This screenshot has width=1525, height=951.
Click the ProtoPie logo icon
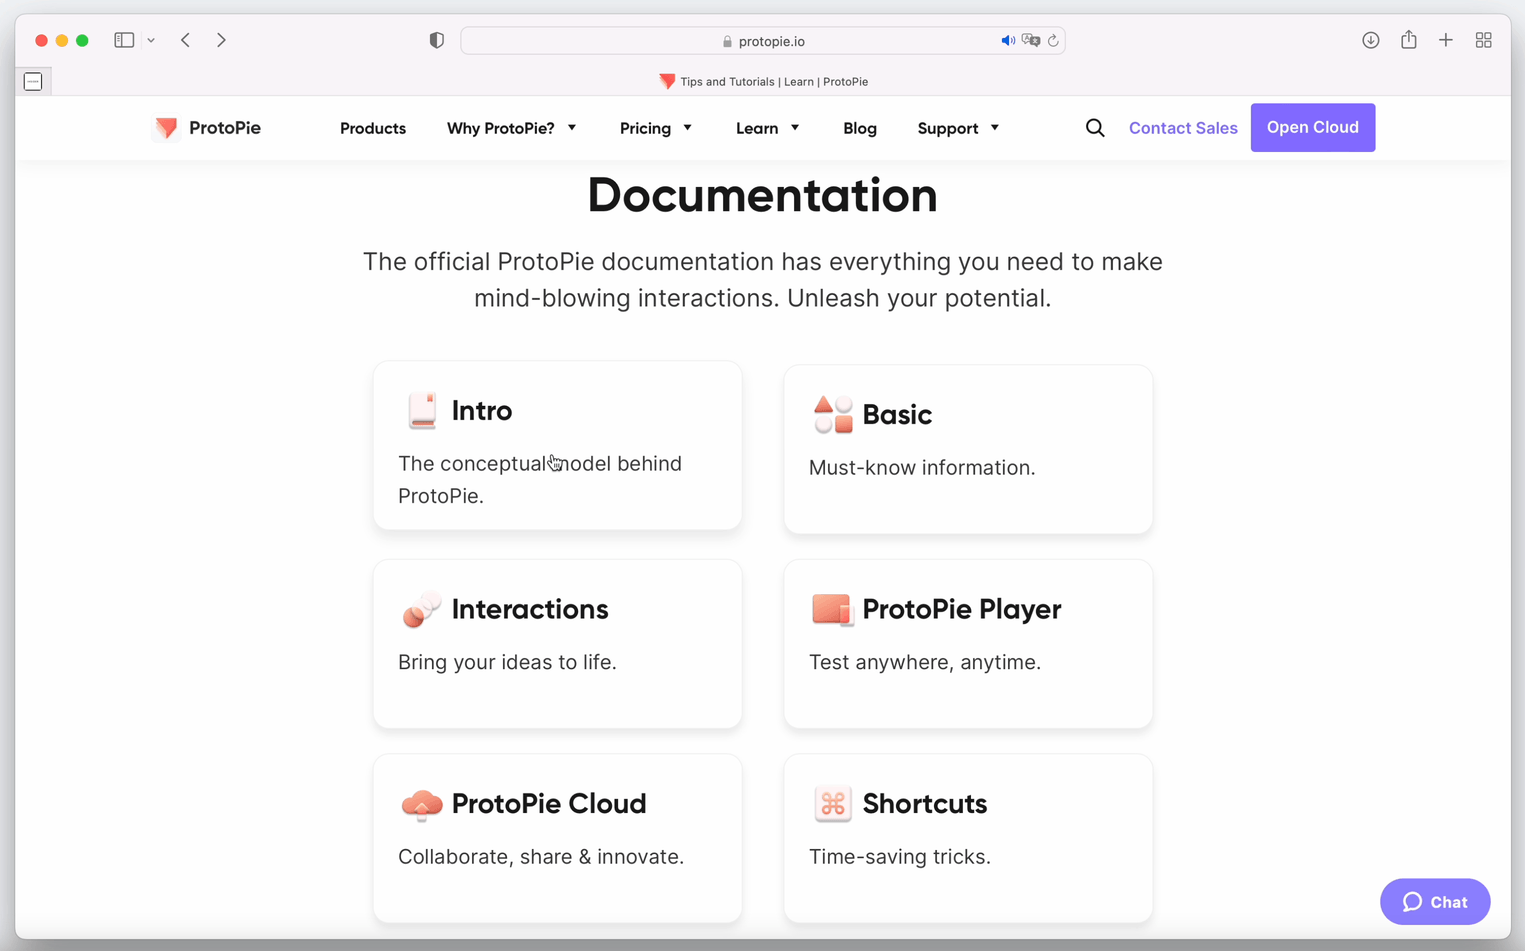[166, 128]
